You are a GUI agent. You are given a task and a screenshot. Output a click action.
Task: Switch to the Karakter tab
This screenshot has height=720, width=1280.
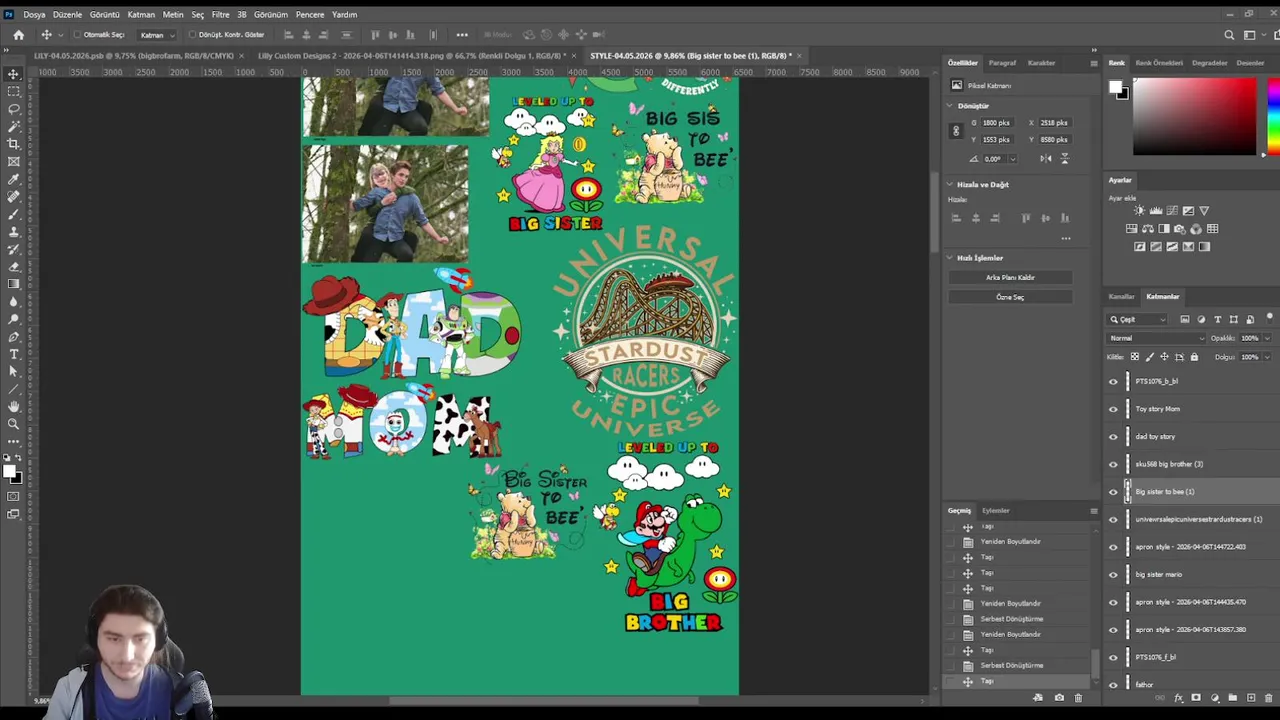[1041, 63]
